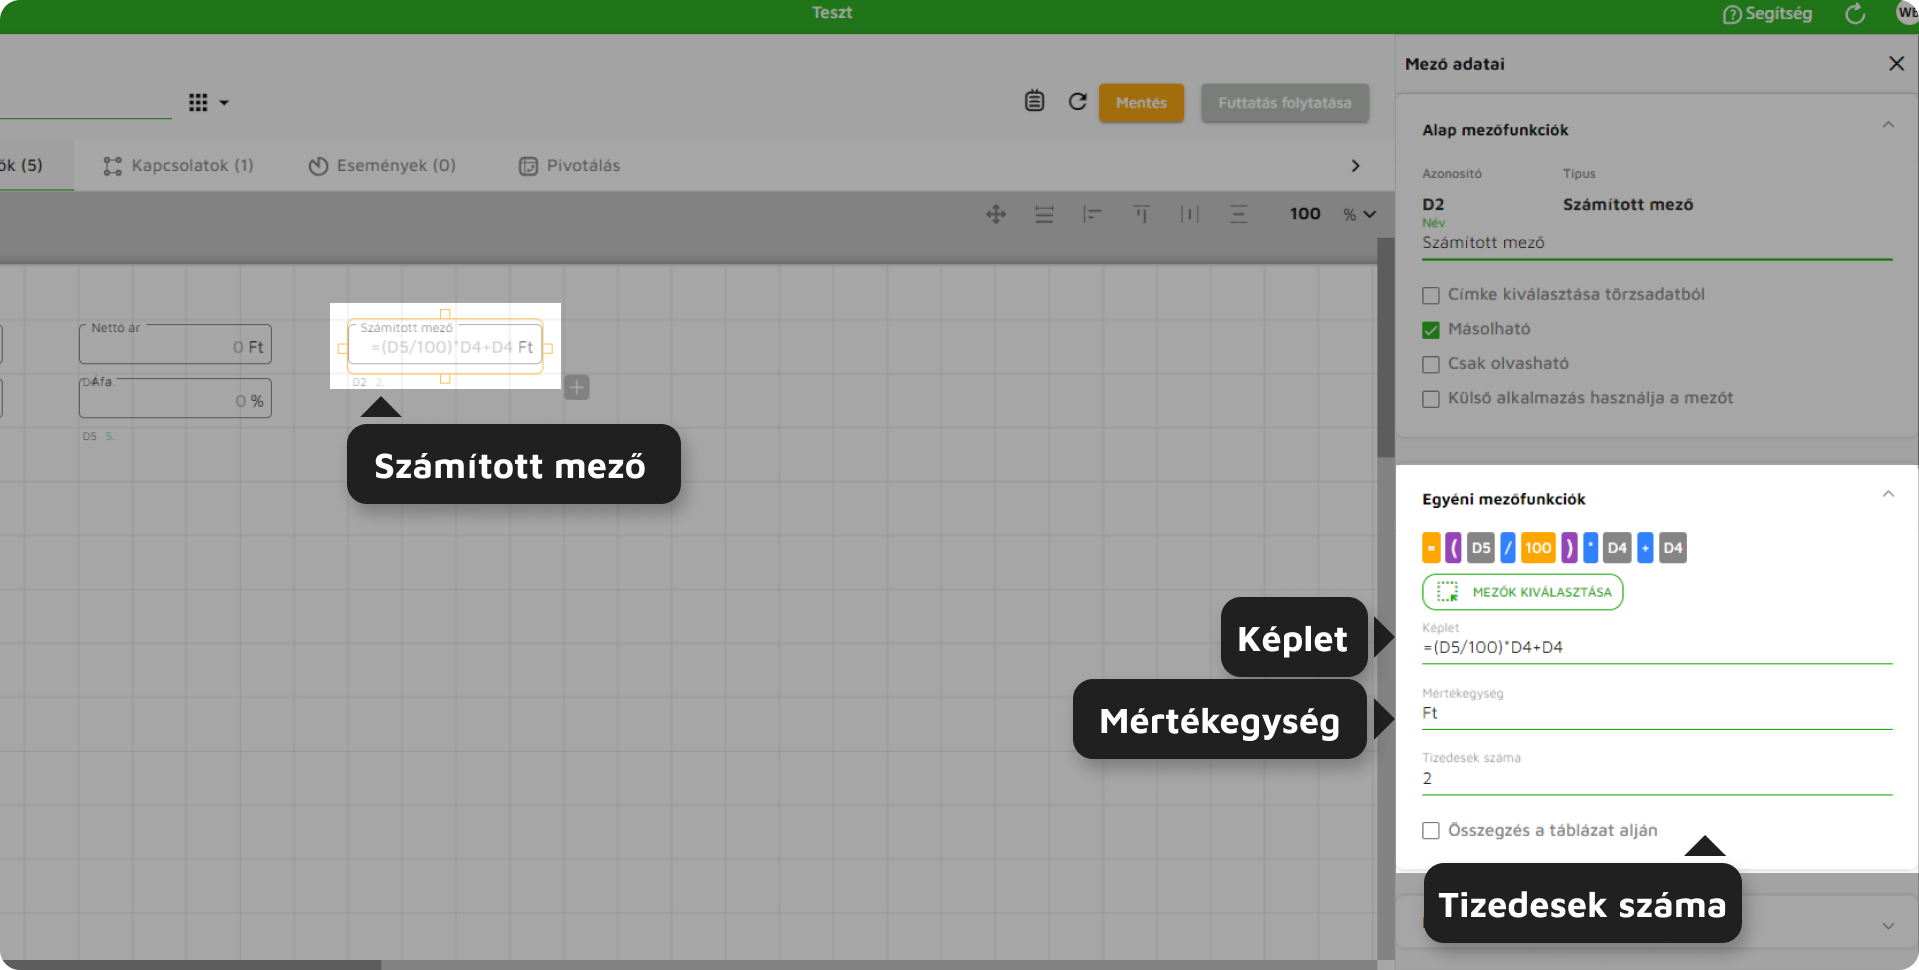Click the blue multiplication token
This screenshot has width=1919, height=970.
tap(1591, 548)
